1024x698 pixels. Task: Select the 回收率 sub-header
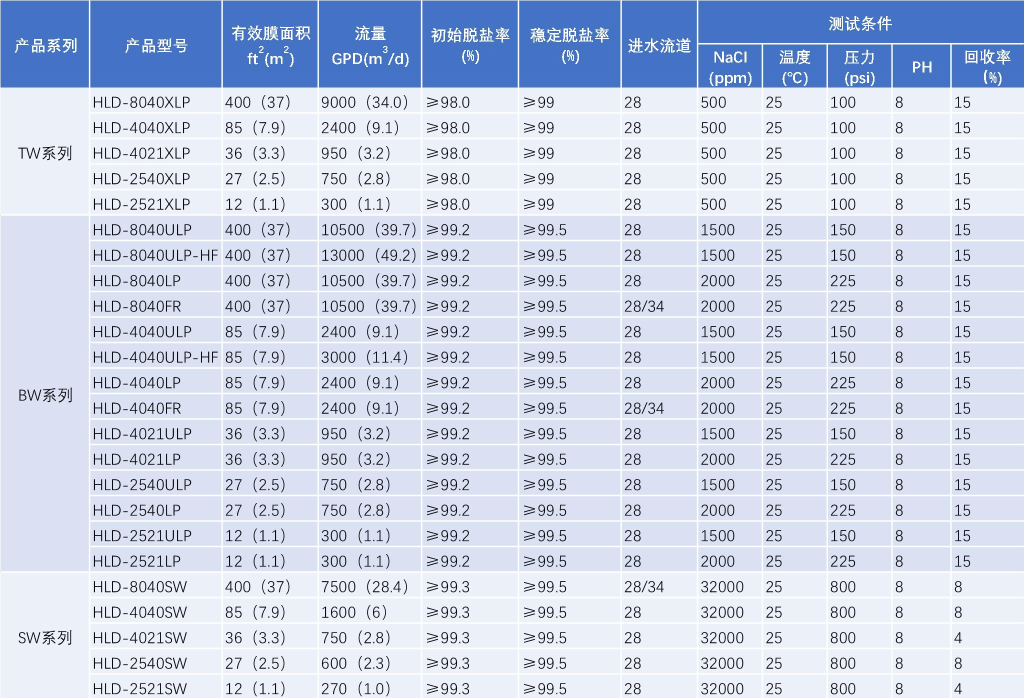click(x=986, y=67)
